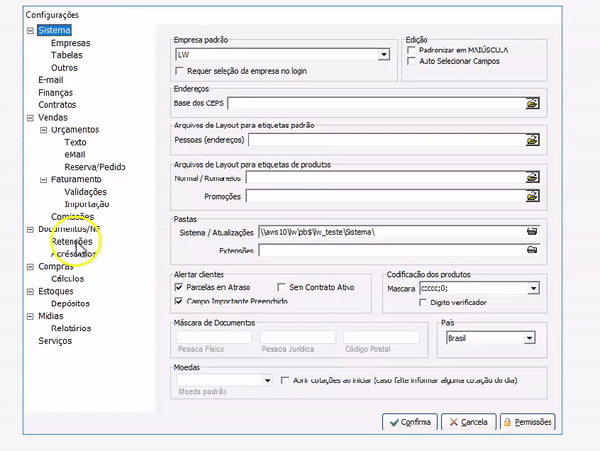Click drive icon beside Extensões field

532,250
